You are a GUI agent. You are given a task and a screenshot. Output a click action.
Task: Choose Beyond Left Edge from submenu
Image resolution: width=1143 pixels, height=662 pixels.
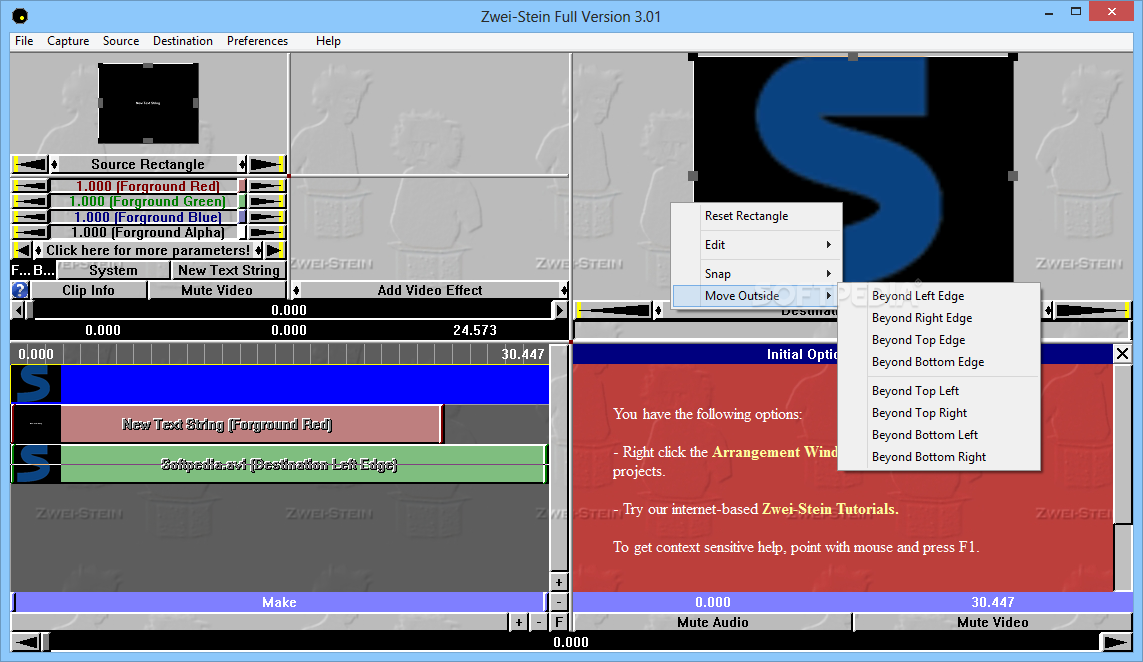939,295
